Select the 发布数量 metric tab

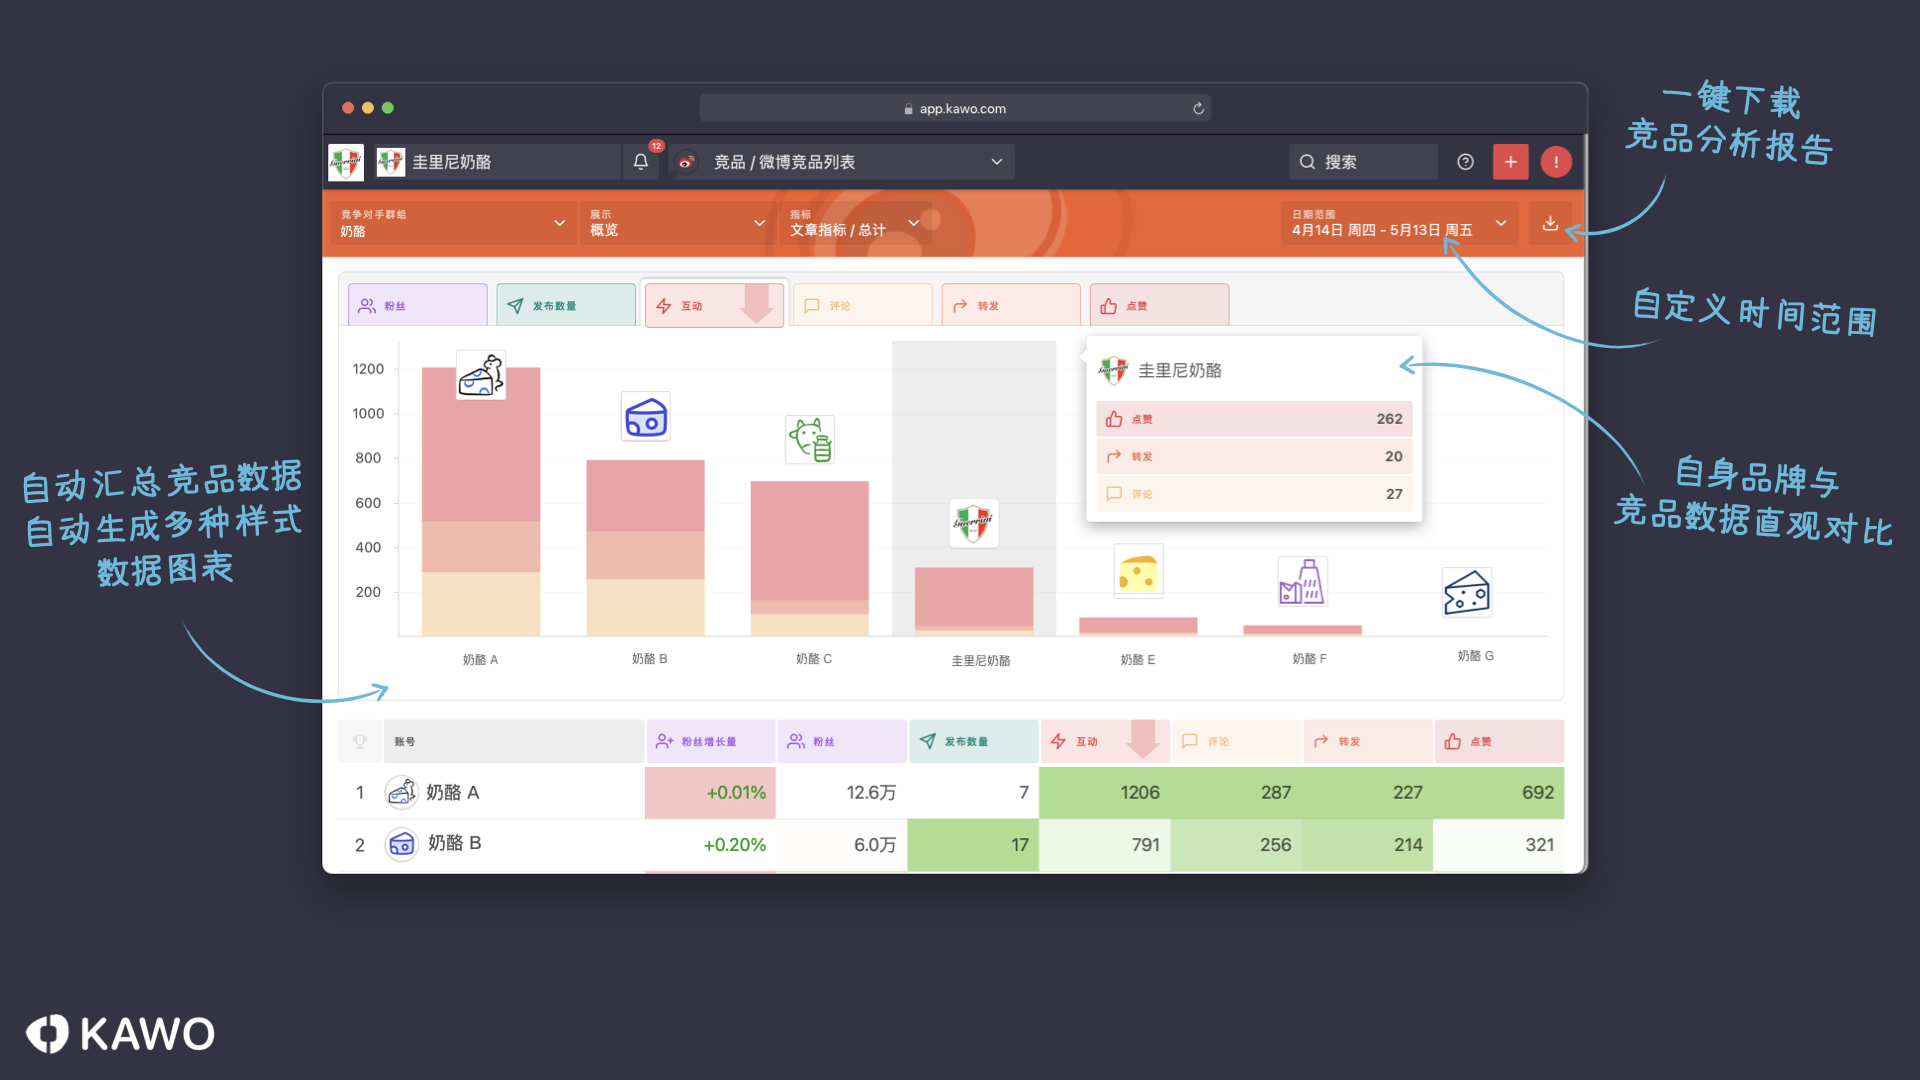pyautogui.click(x=565, y=306)
